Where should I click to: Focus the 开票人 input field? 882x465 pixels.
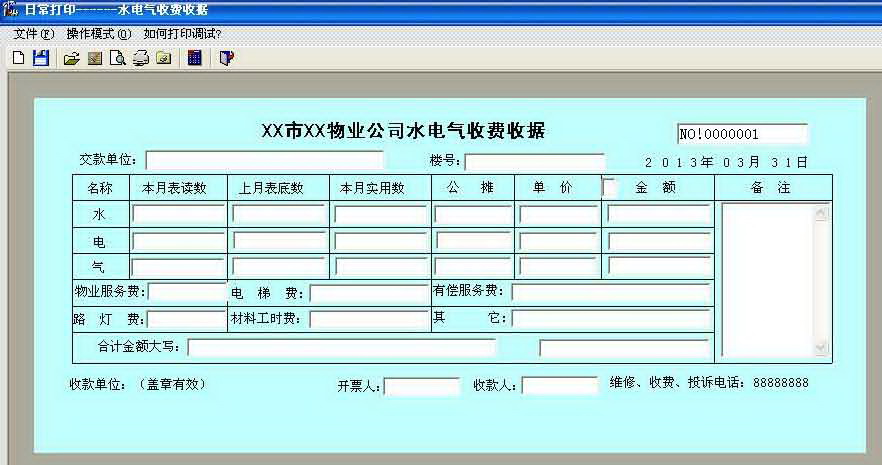coord(421,386)
